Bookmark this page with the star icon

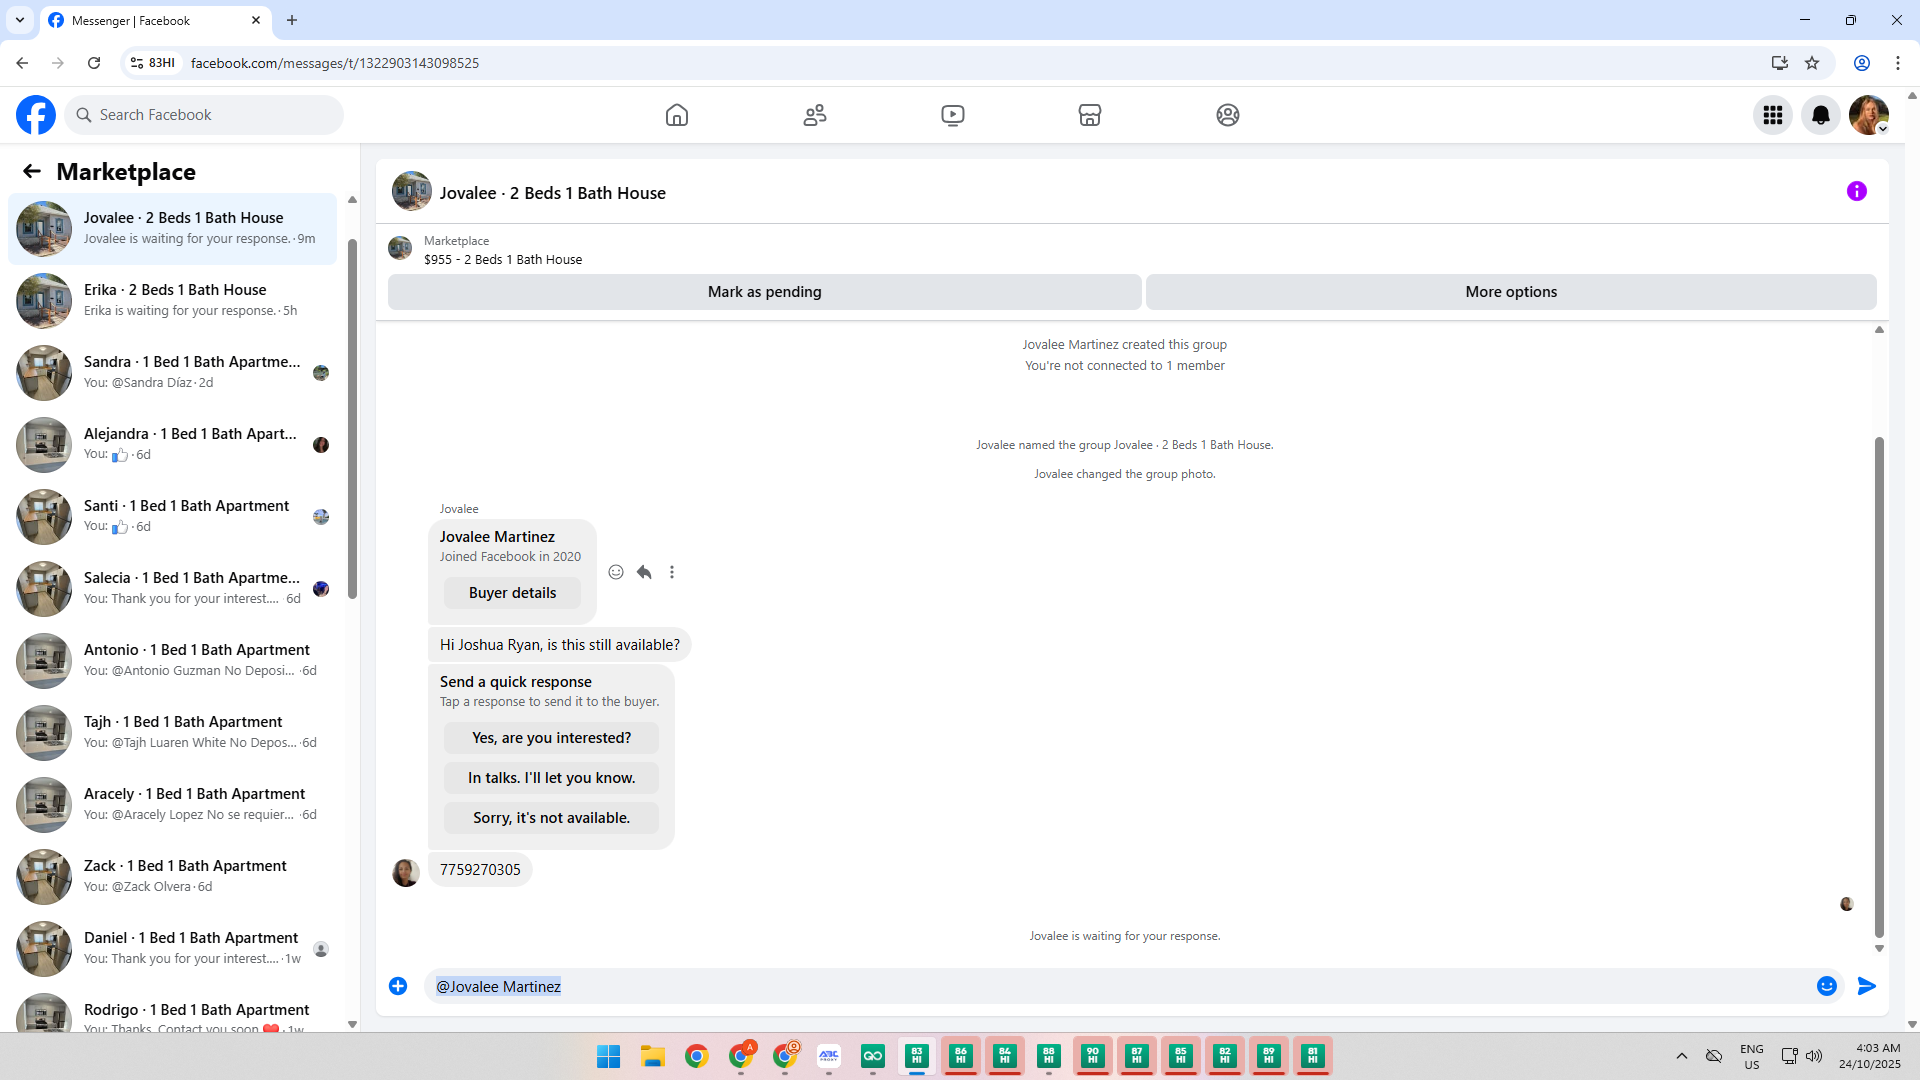point(1812,63)
